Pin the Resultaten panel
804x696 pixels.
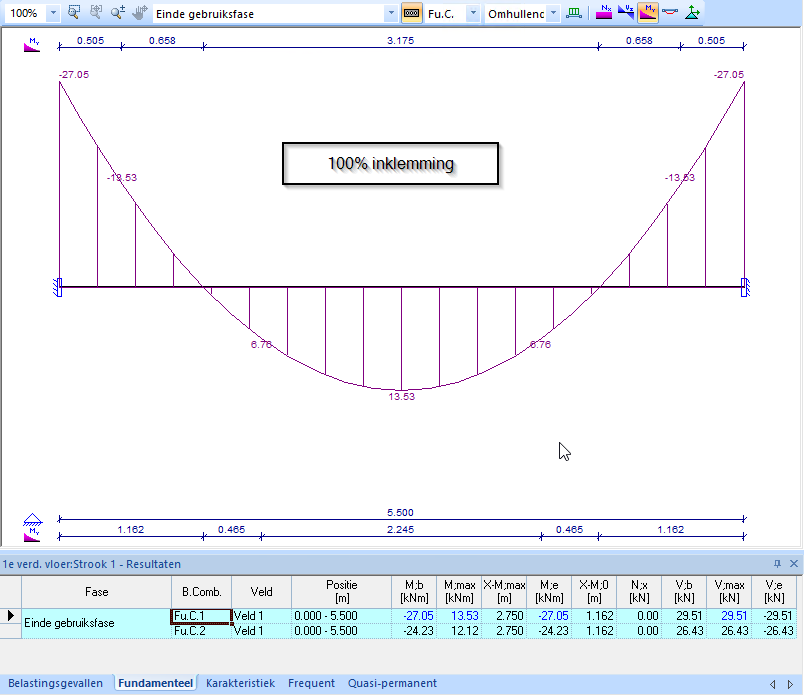pos(777,564)
